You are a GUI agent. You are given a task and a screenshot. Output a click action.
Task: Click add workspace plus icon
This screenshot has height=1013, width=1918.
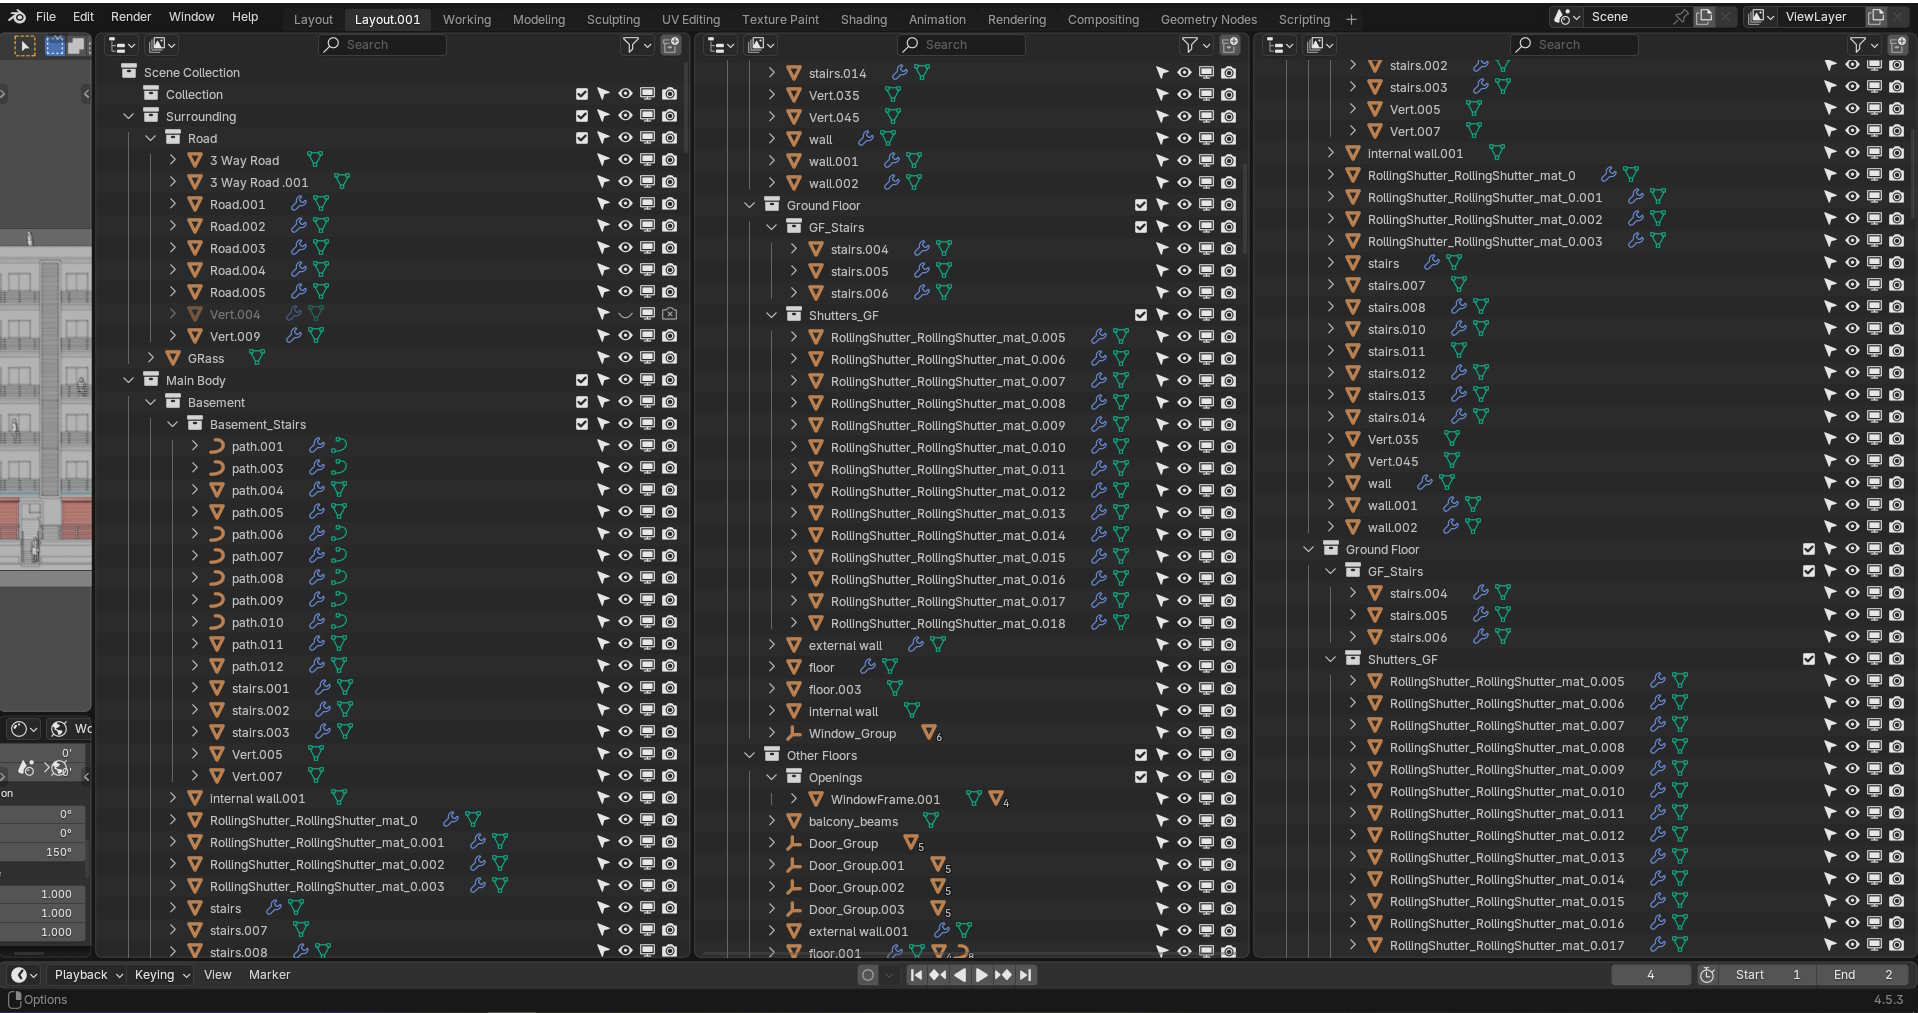pyautogui.click(x=1351, y=19)
